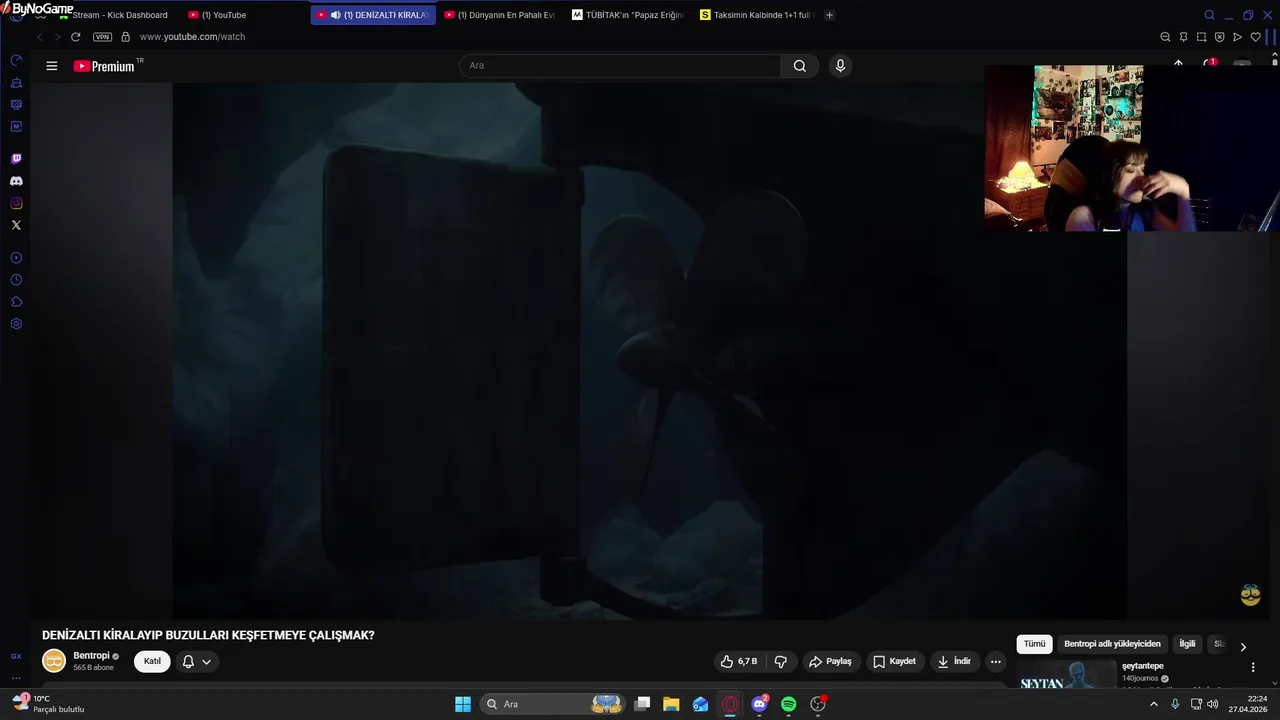Open sidebar settings gear icon
1280x720 pixels.
(16, 324)
